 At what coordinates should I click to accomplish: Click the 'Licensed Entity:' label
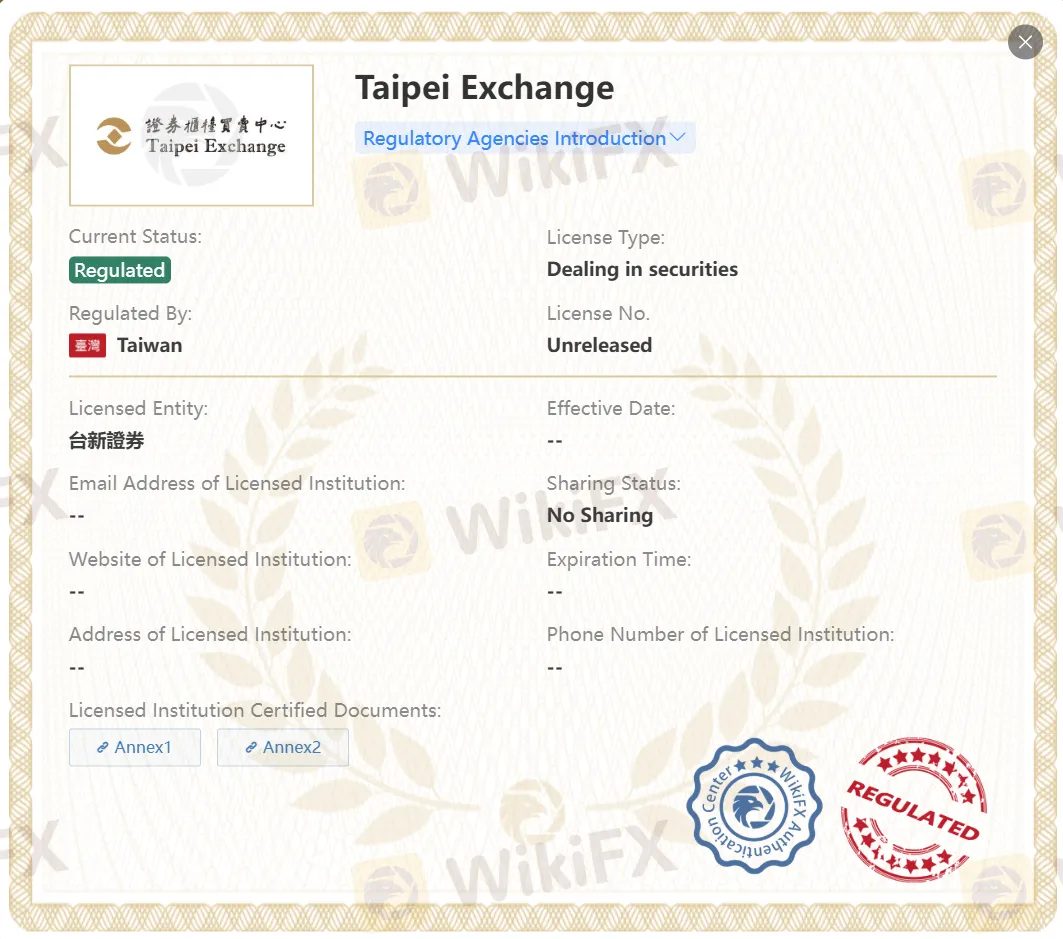(x=138, y=408)
